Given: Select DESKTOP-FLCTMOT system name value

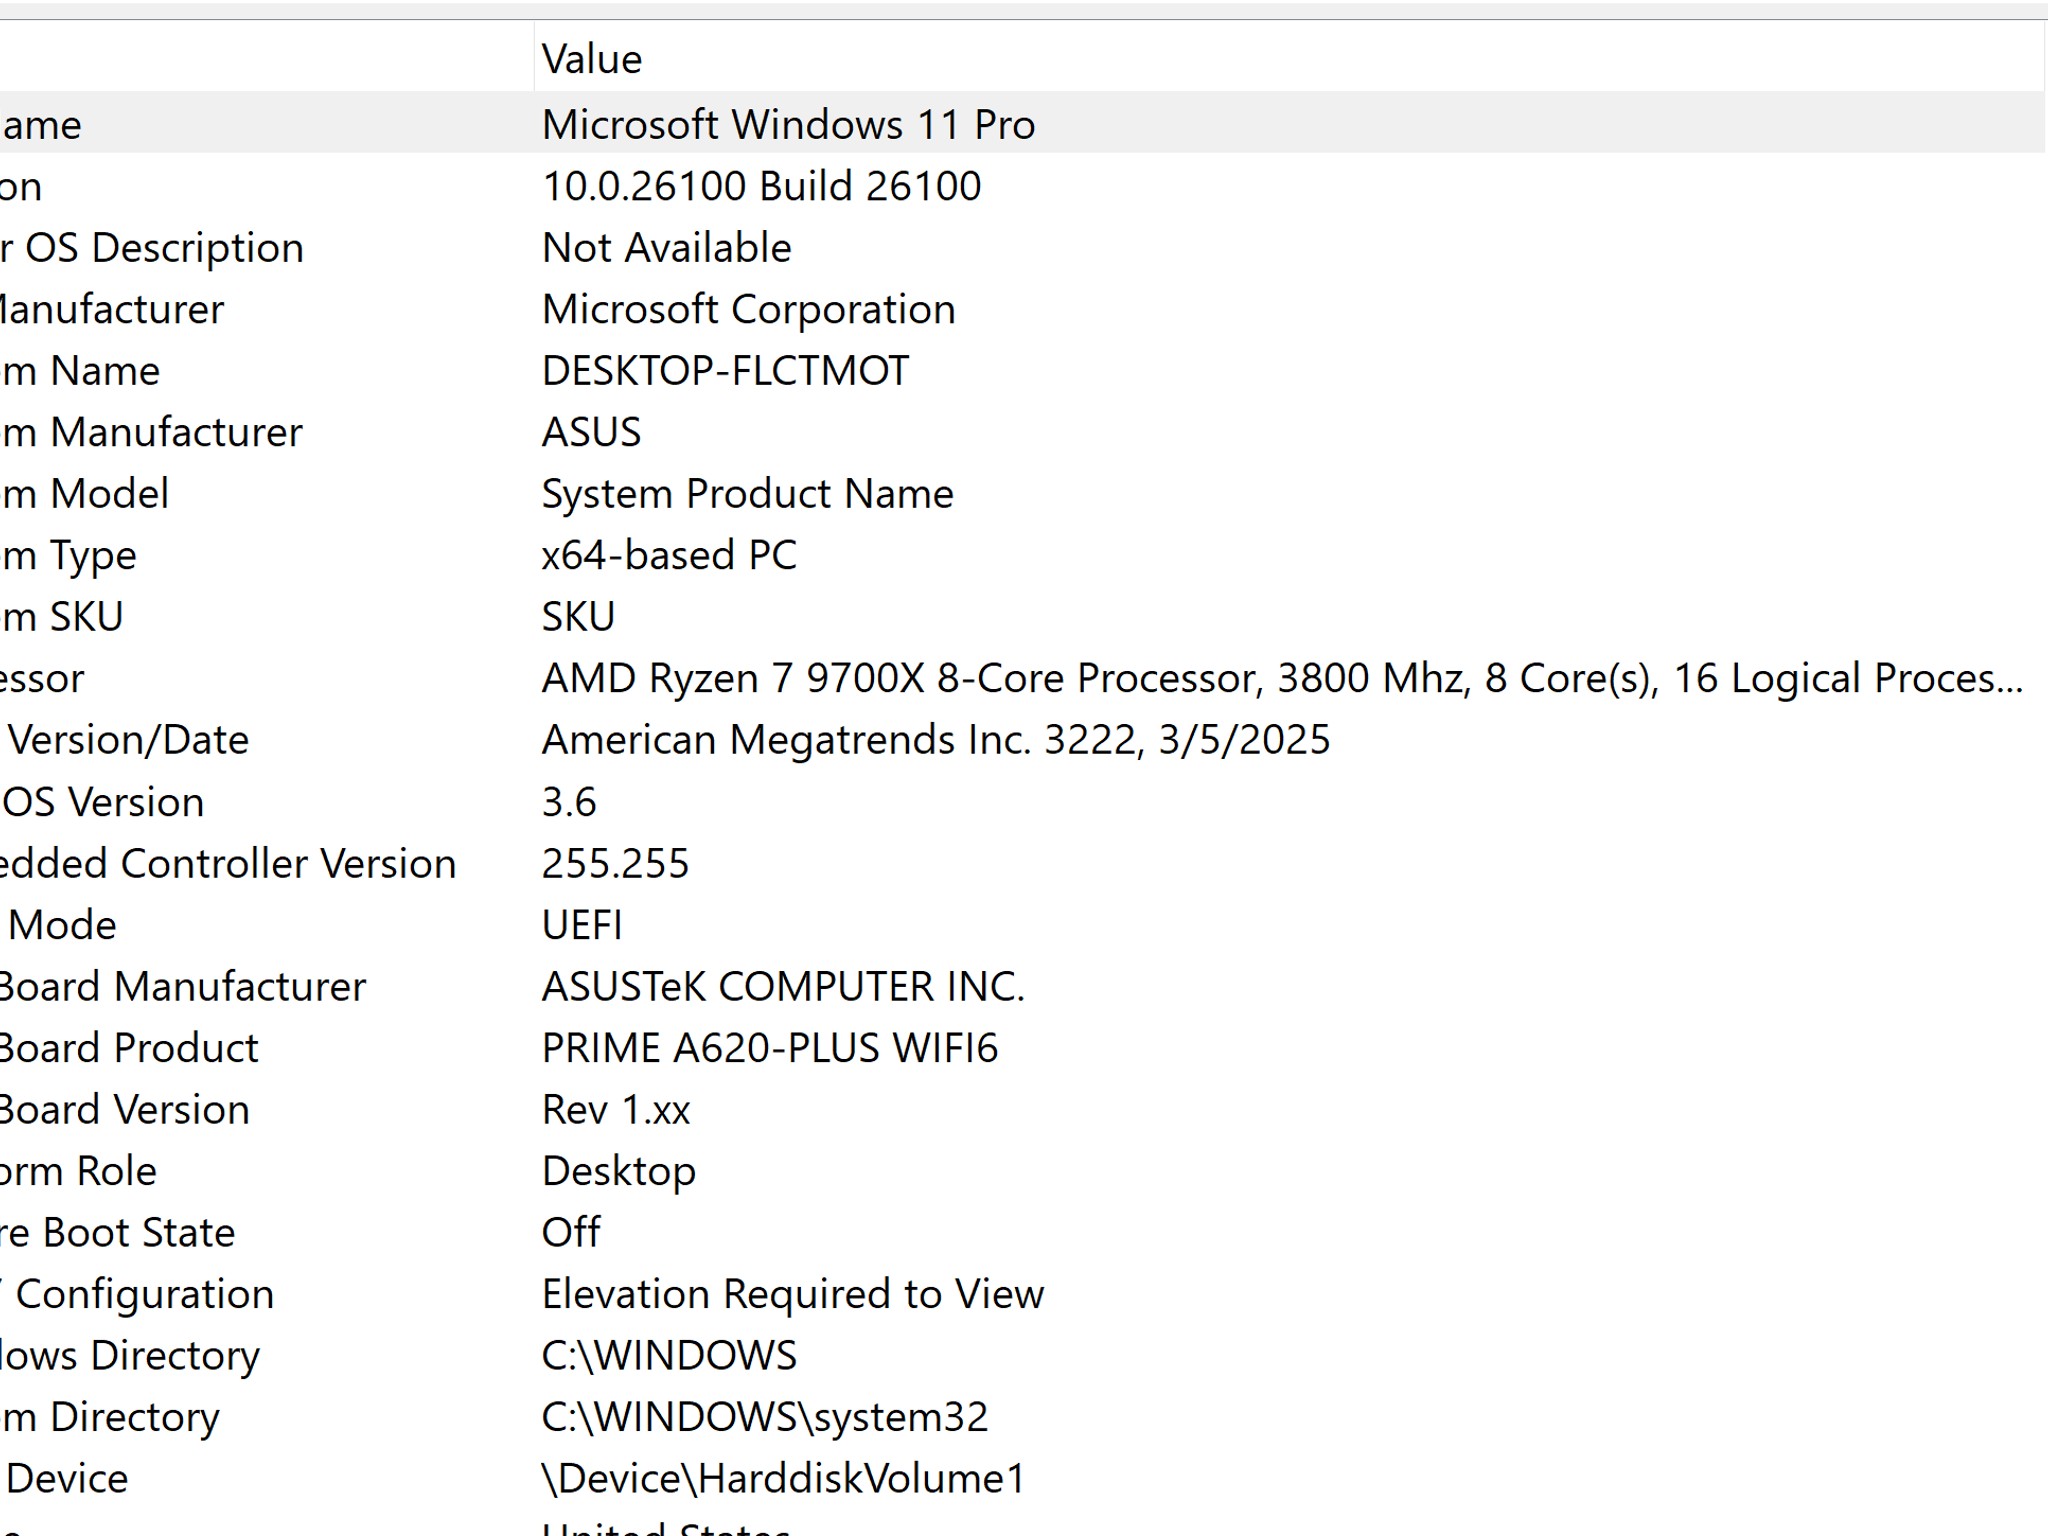Looking at the screenshot, I should pyautogui.click(x=725, y=371).
